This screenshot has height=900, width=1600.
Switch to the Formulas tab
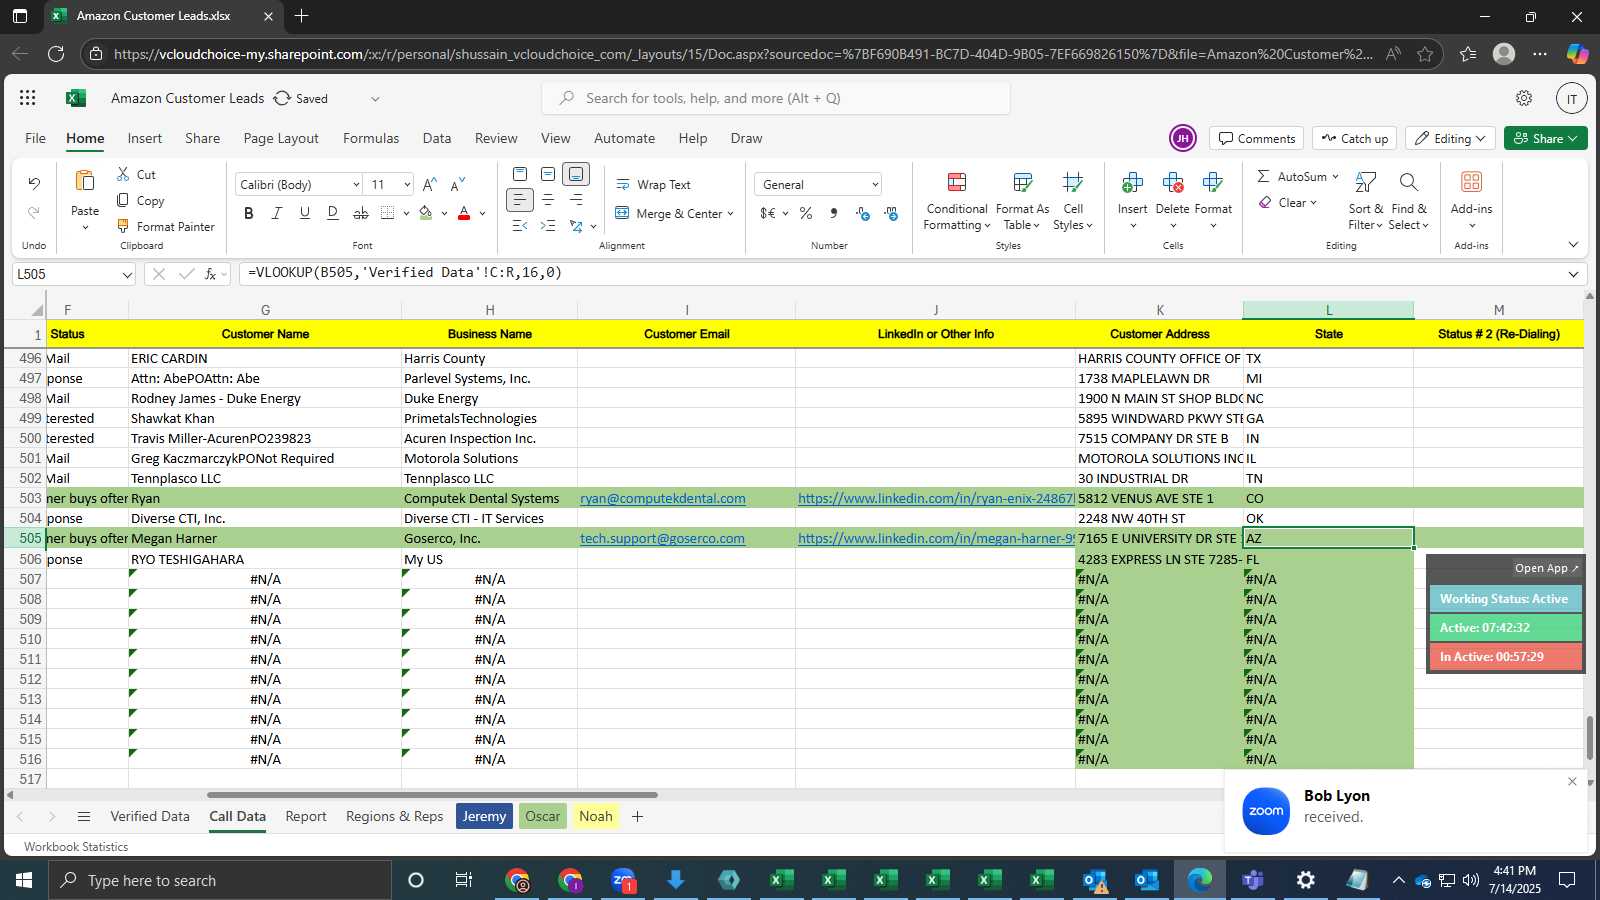click(x=371, y=138)
